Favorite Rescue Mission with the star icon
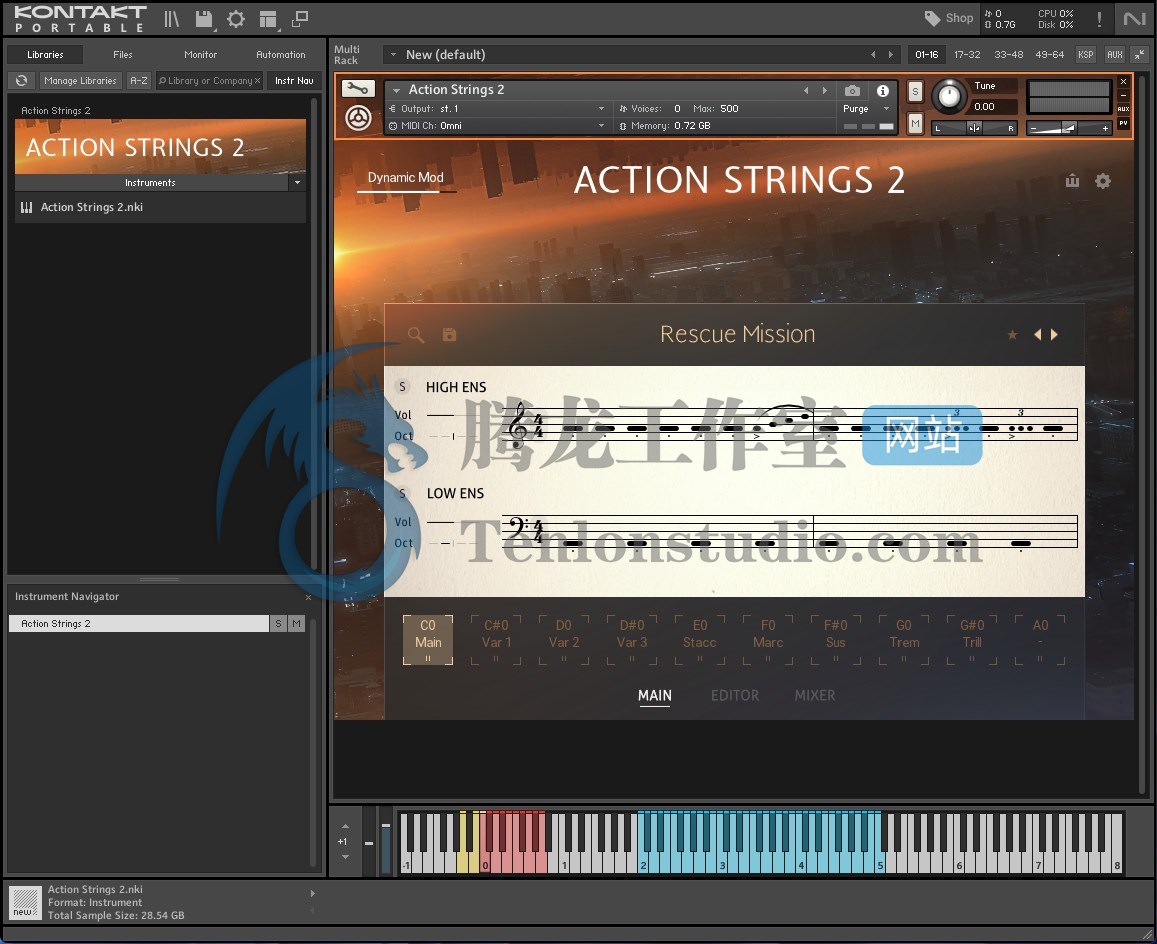Image resolution: width=1157 pixels, height=944 pixels. coord(1012,335)
